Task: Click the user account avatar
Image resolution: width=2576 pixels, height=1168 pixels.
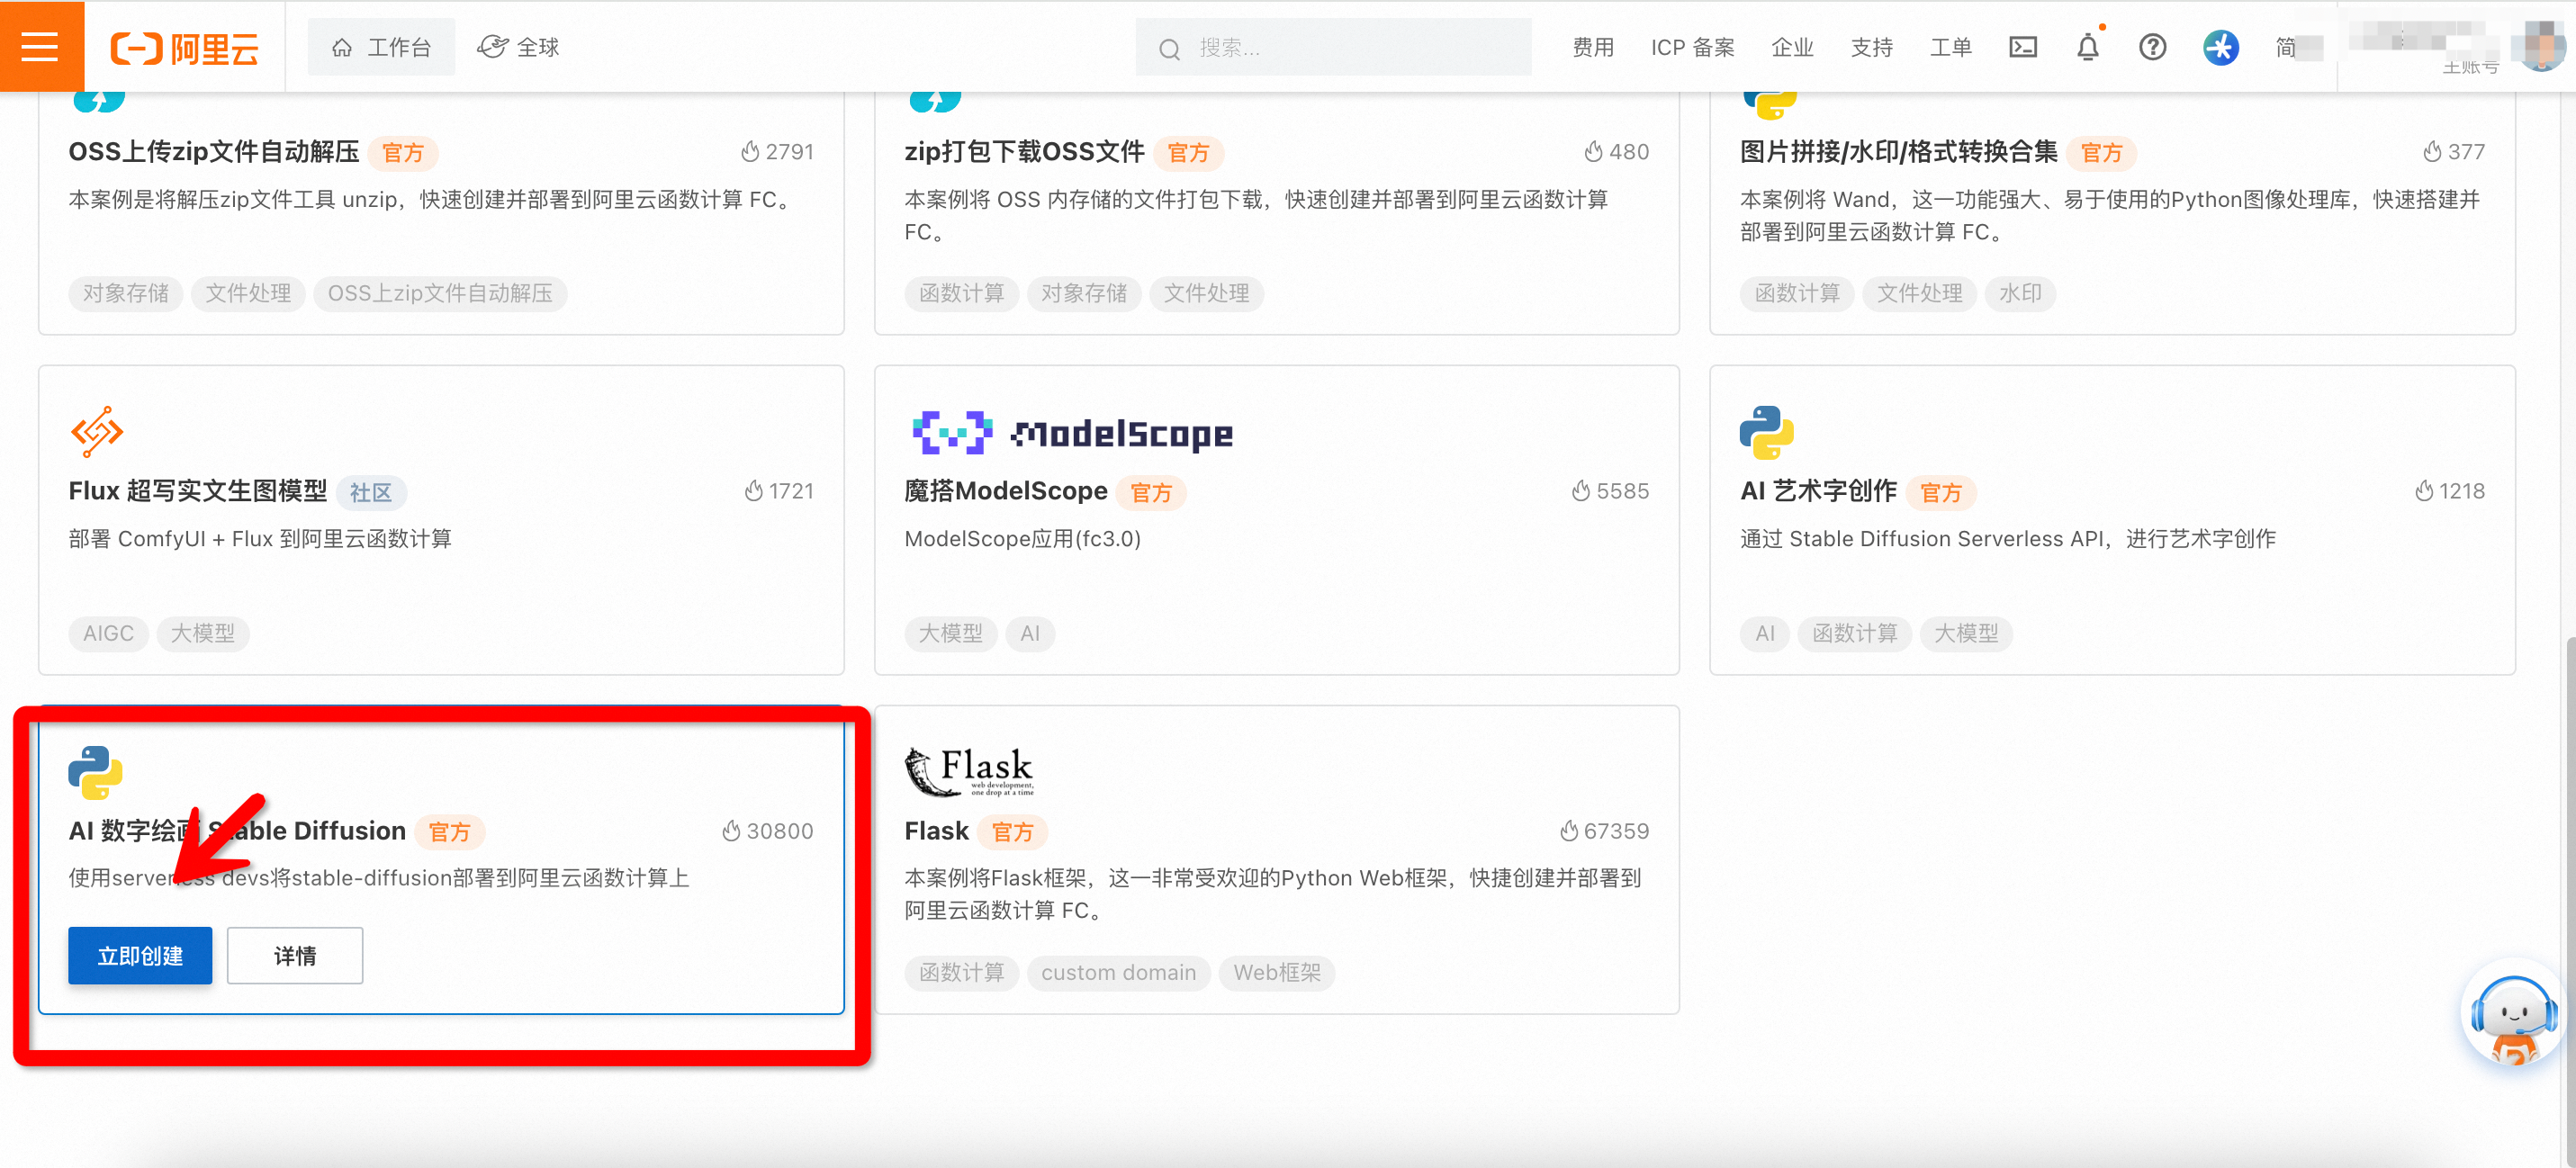Action: point(2540,45)
